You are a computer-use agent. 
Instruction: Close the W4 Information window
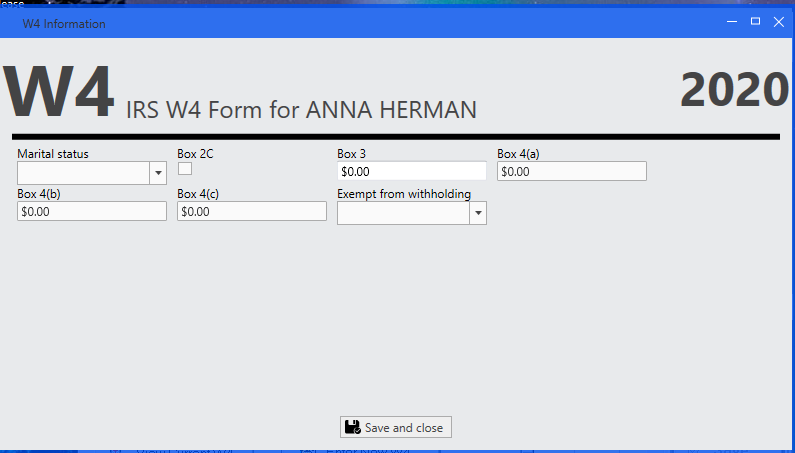779,22
